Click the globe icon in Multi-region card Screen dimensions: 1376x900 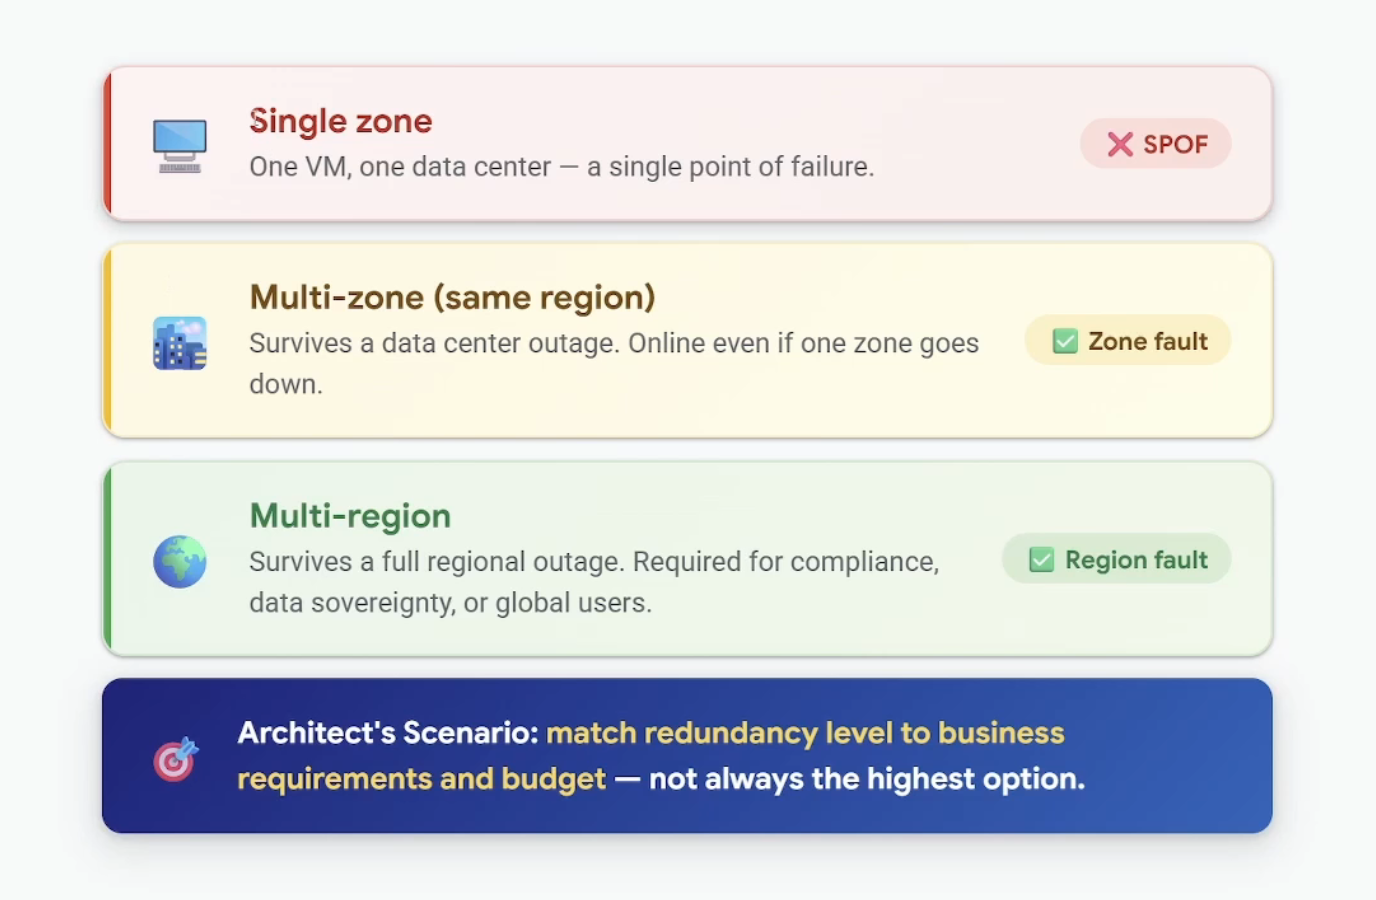click(180, 561)
